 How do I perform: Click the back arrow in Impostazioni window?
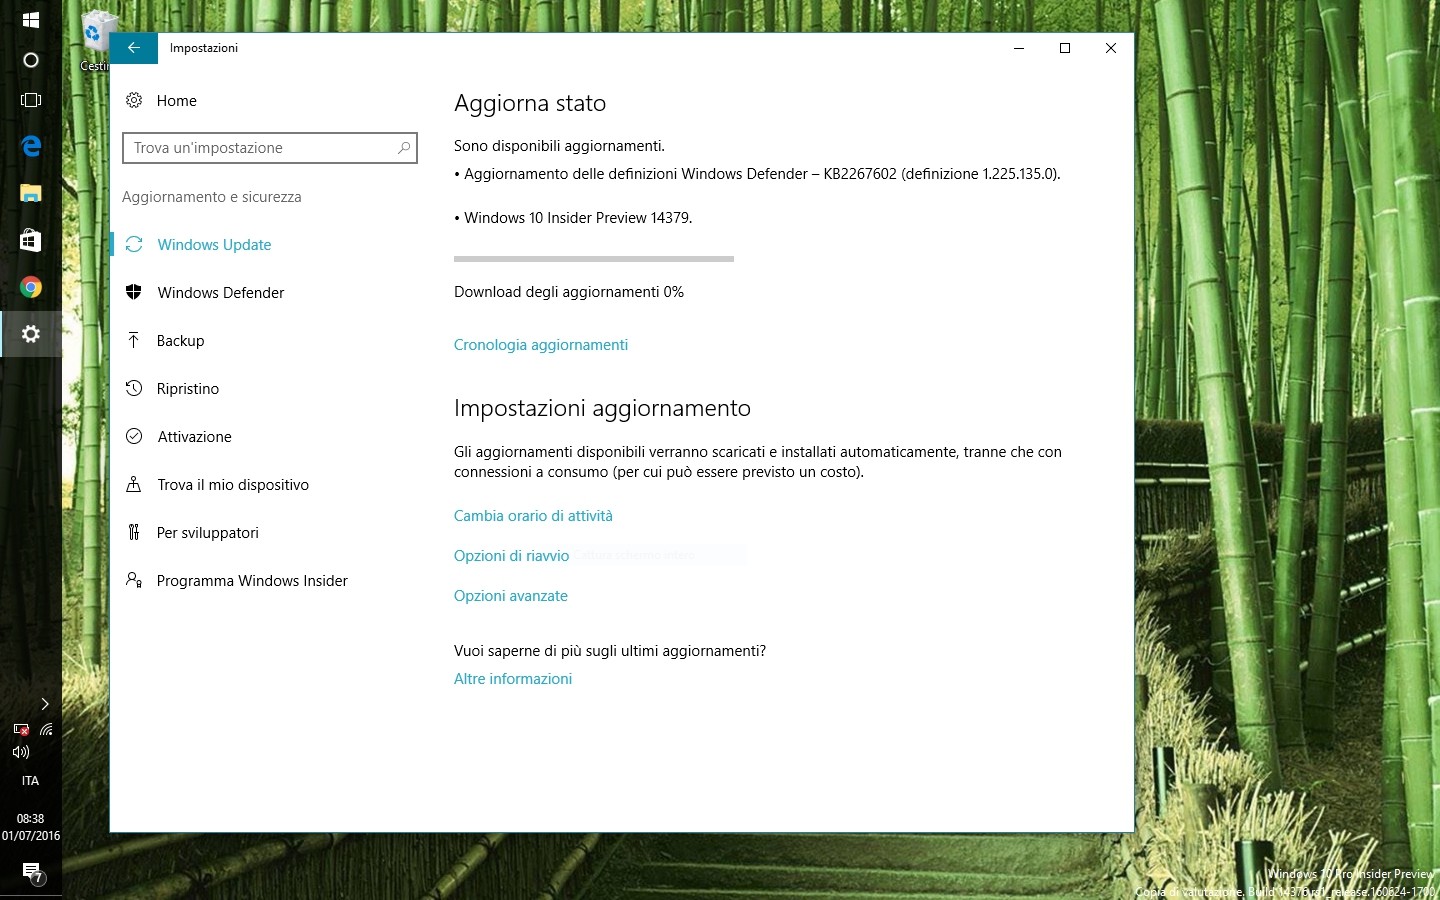[x=133, y=48]
